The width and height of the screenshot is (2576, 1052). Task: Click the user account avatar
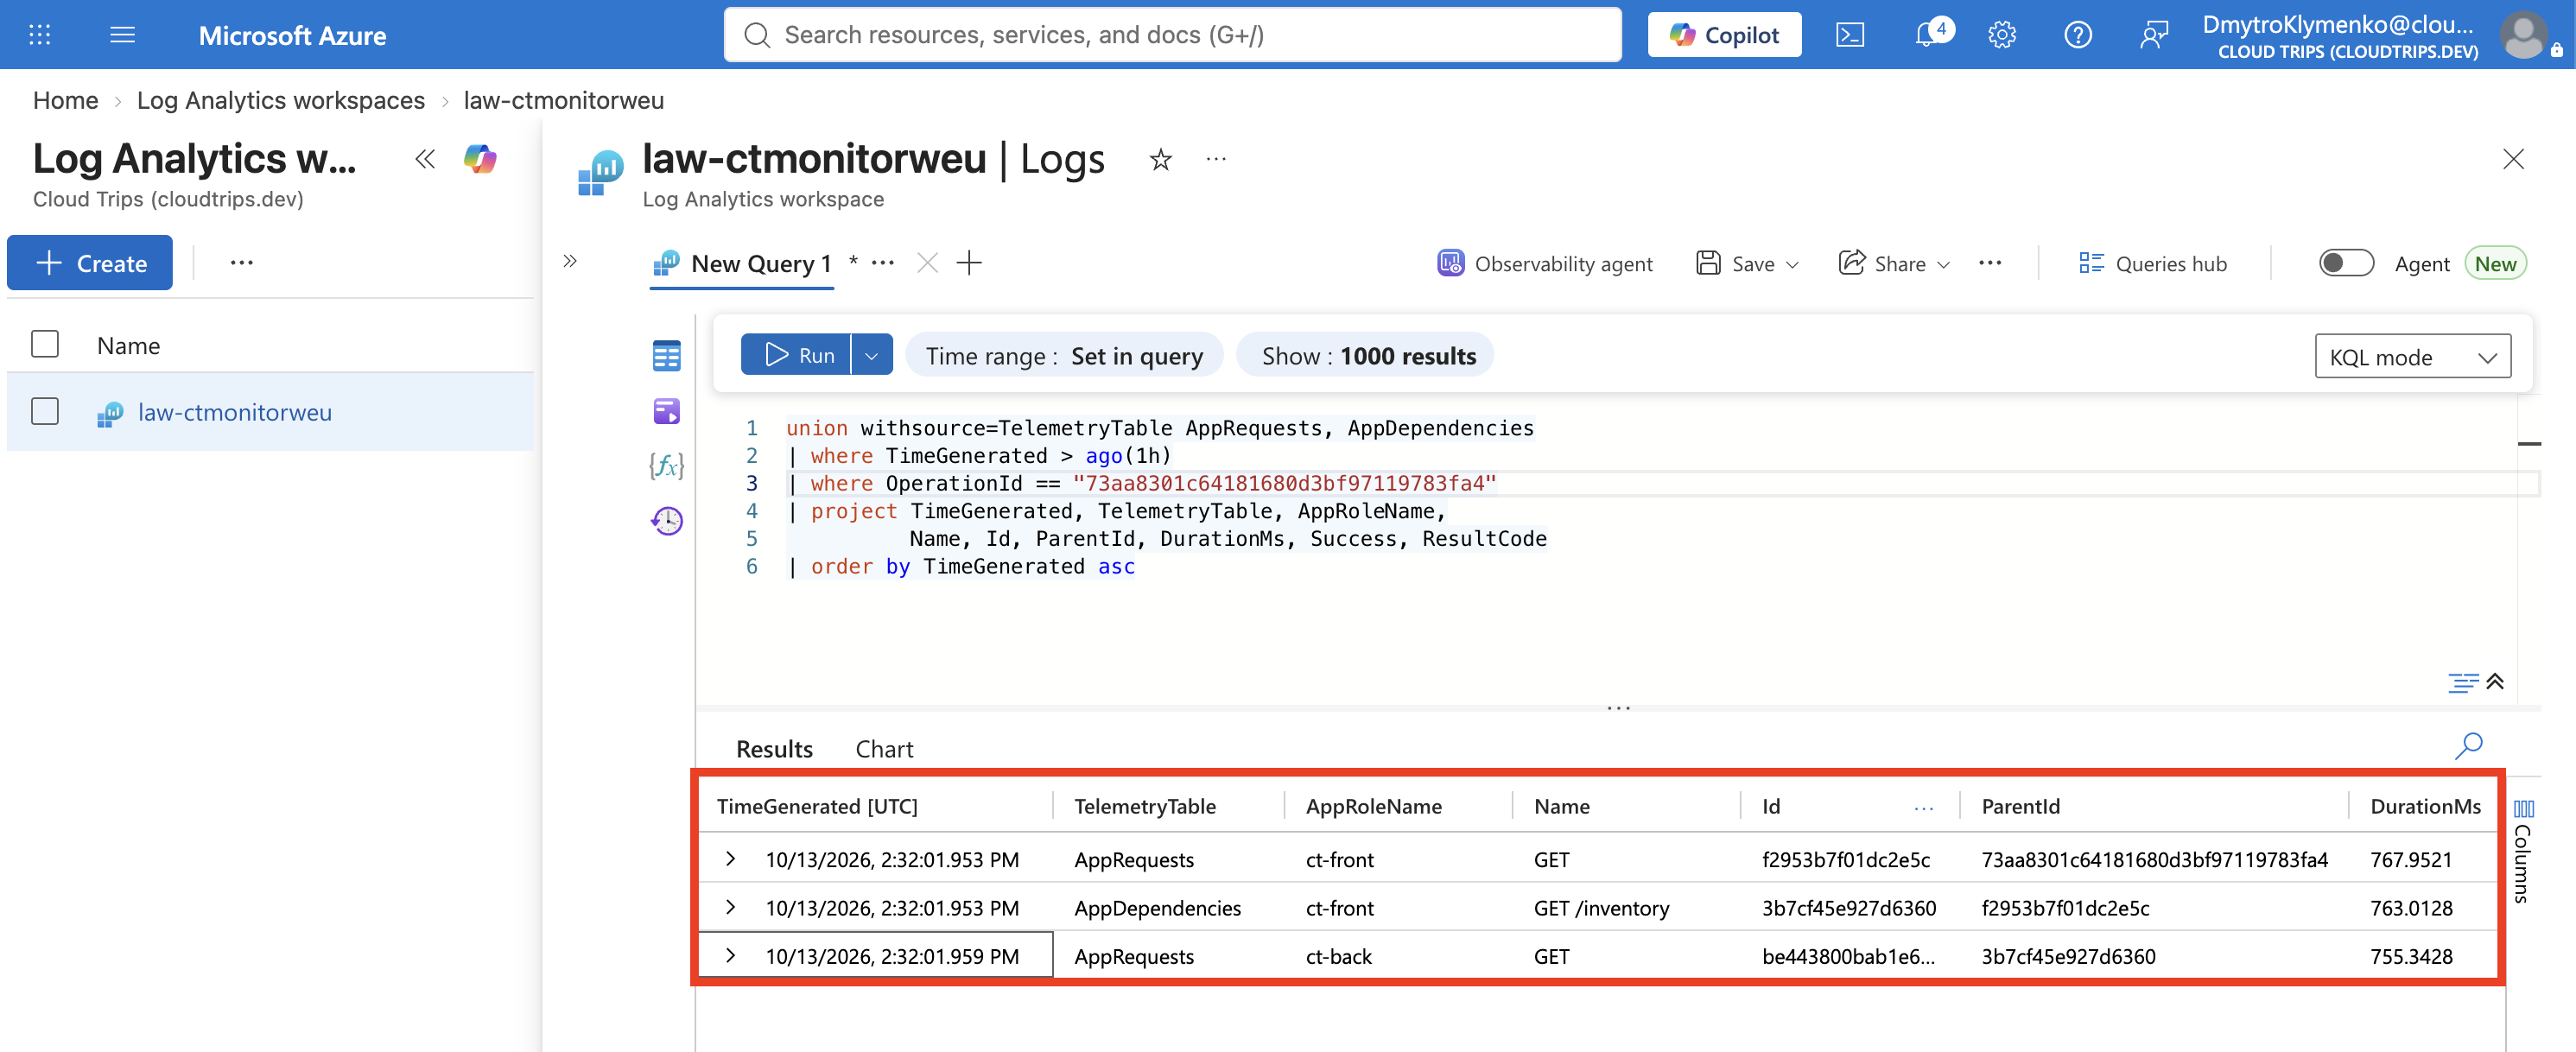coord(2523,35)
